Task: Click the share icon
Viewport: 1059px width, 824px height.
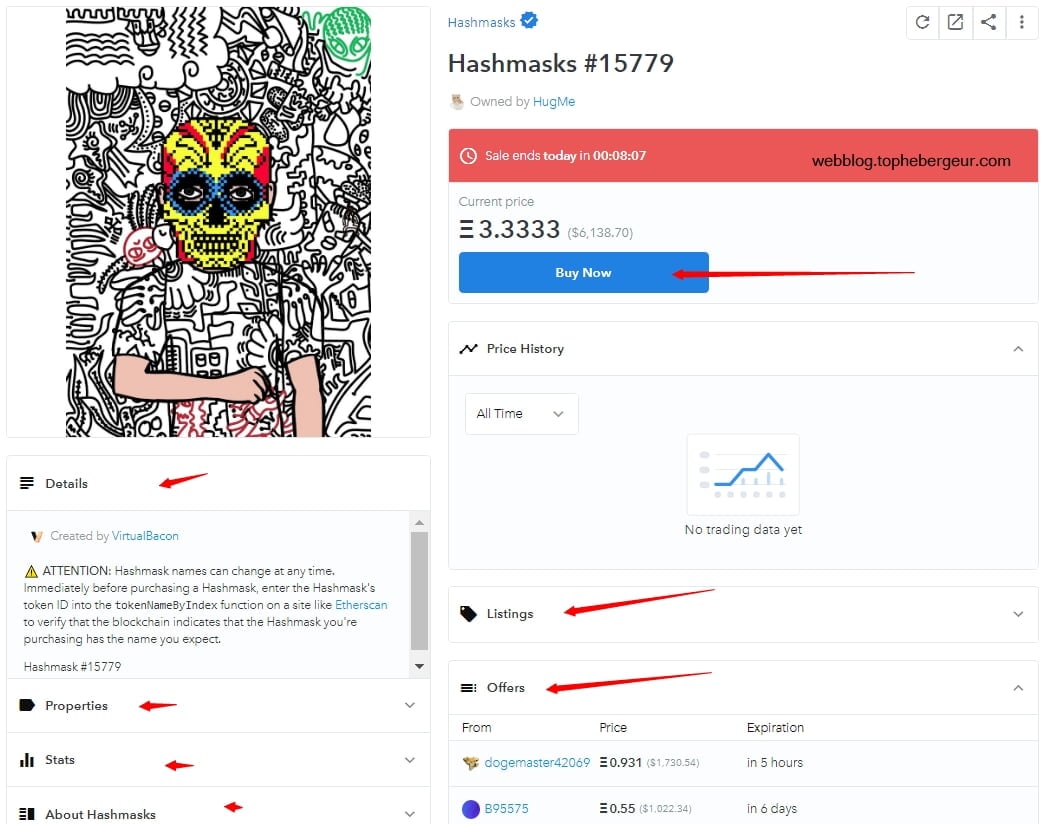Action: coord(988,22)
